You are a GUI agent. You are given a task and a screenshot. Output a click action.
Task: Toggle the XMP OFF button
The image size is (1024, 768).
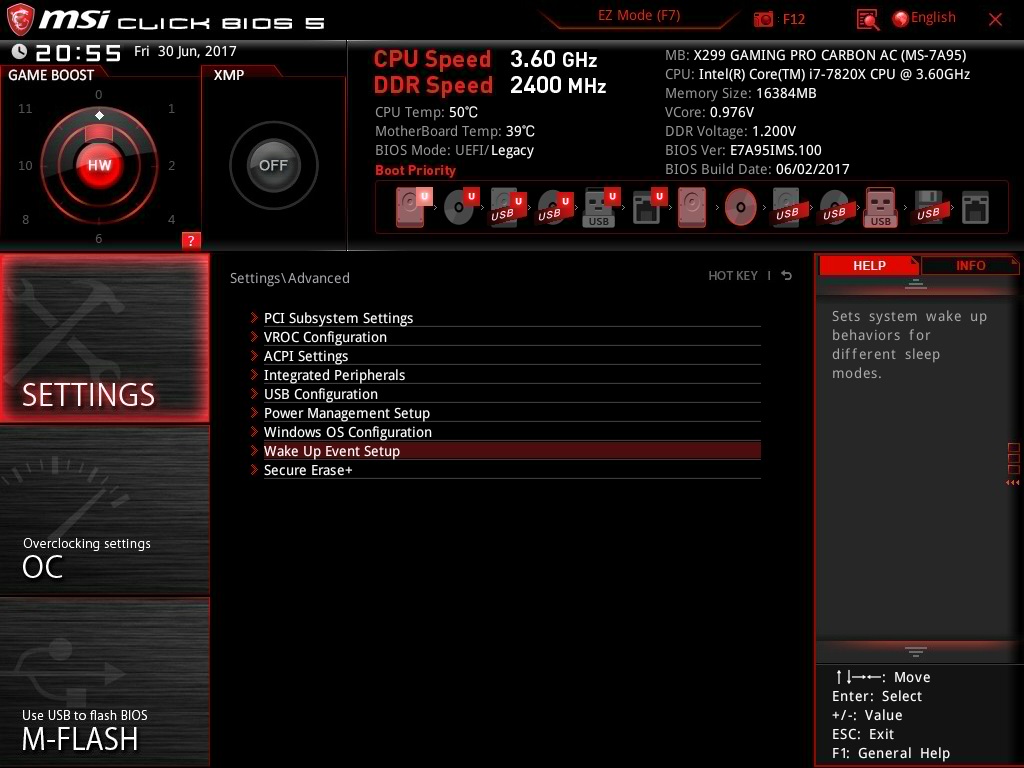point(273,166)
